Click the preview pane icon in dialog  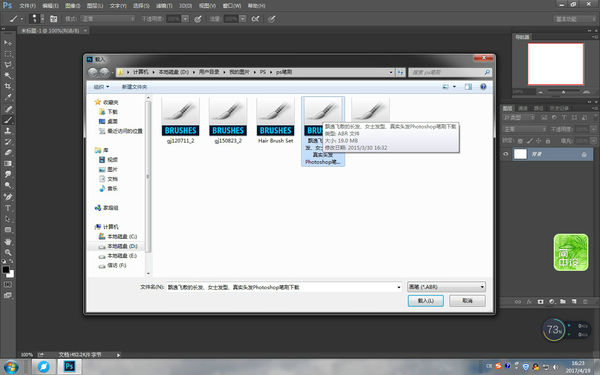click(468, 87)
